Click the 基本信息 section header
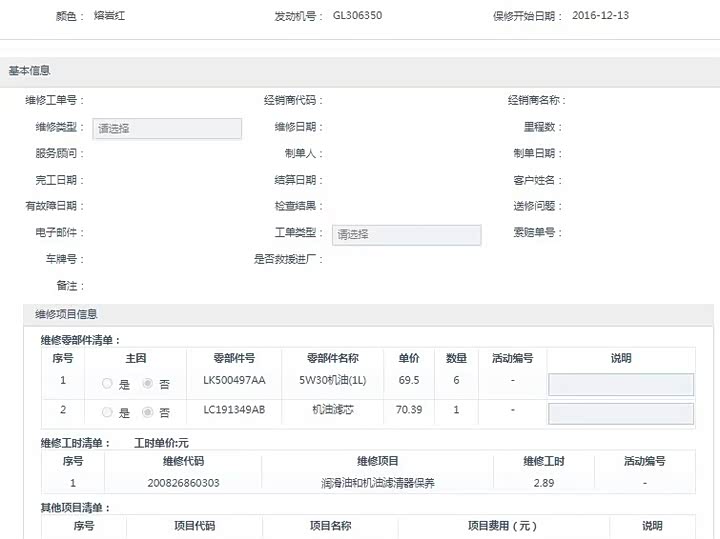Viewport: 720px width, 539px height. pyautogui.click(x=30, y=71)
